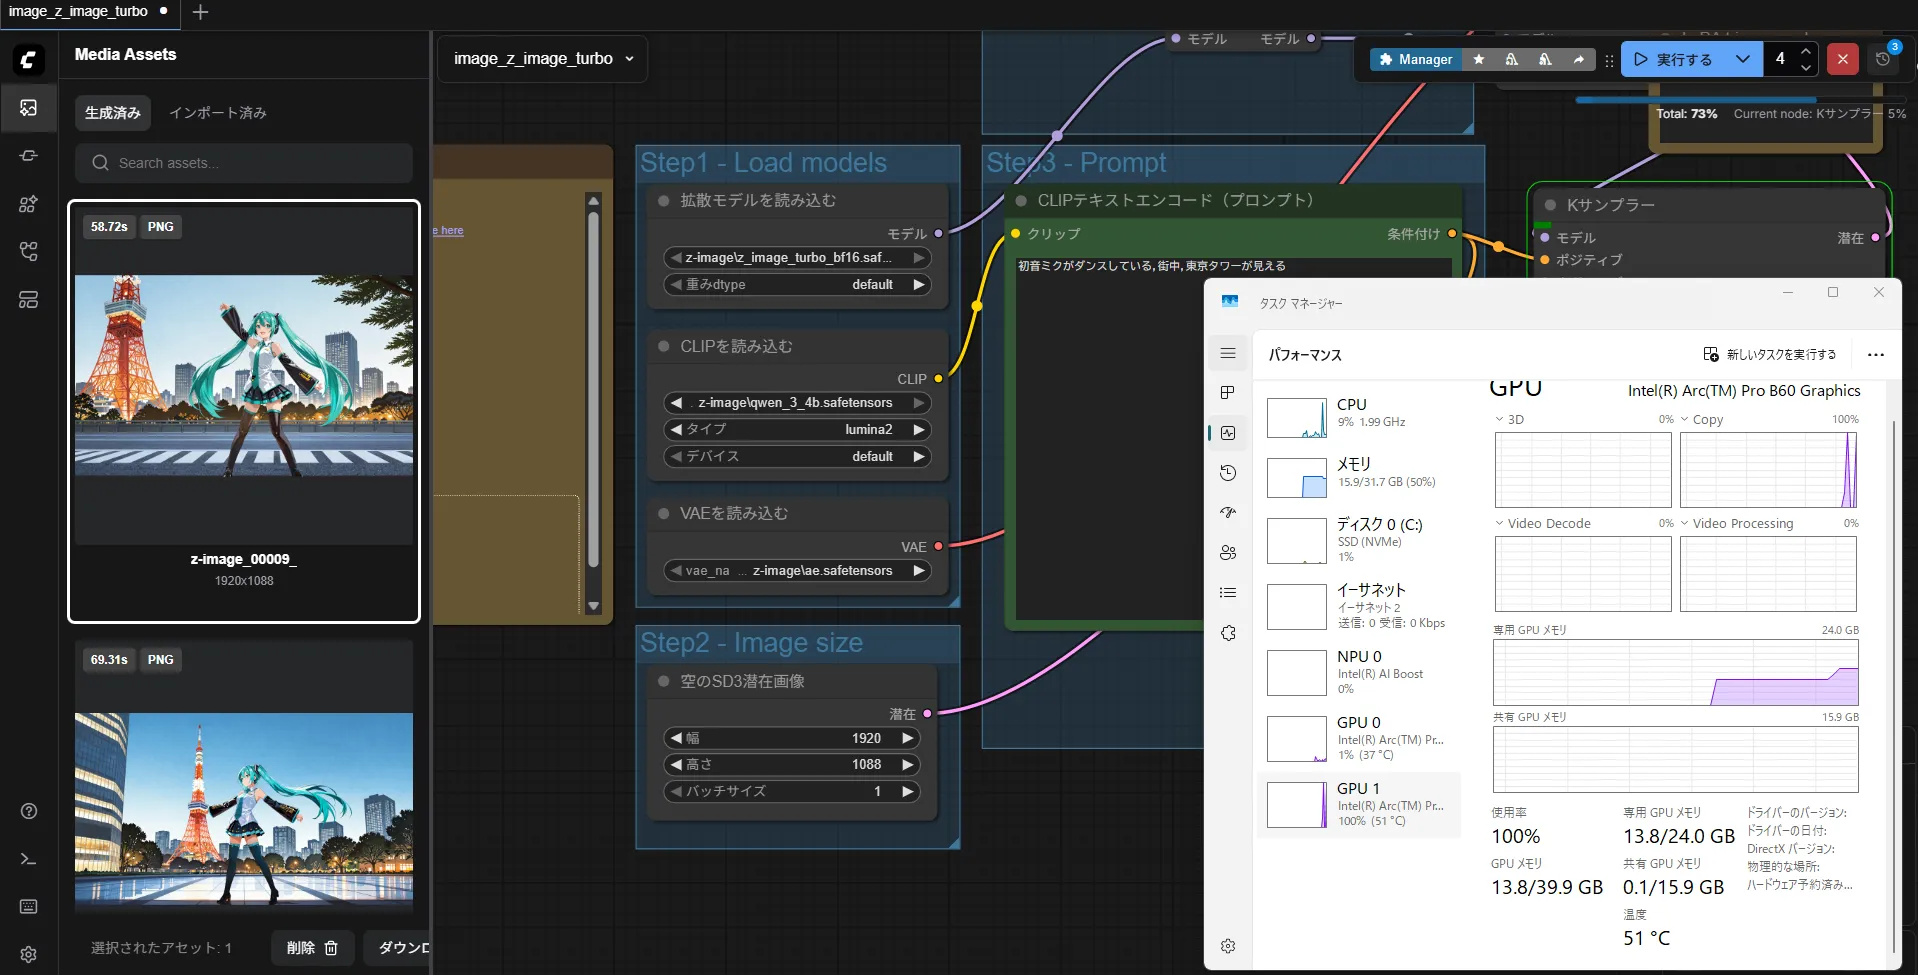1918x975 pixels.
Task: Click the share arrow icon in toolbar
Action: coord(1578,60)
